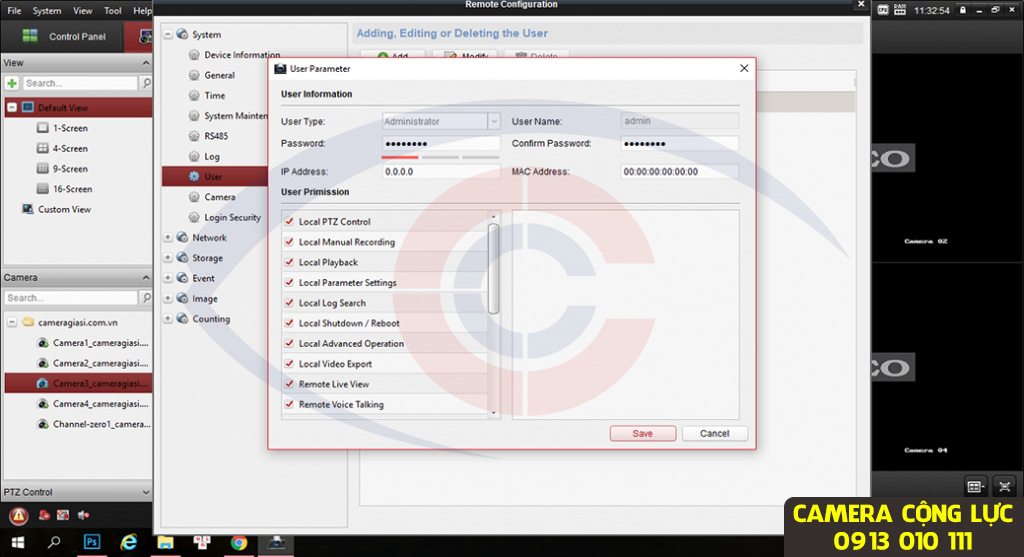Uncheck Local Playback permission
The image size is (1024, 557).
(x=289, y=262)
